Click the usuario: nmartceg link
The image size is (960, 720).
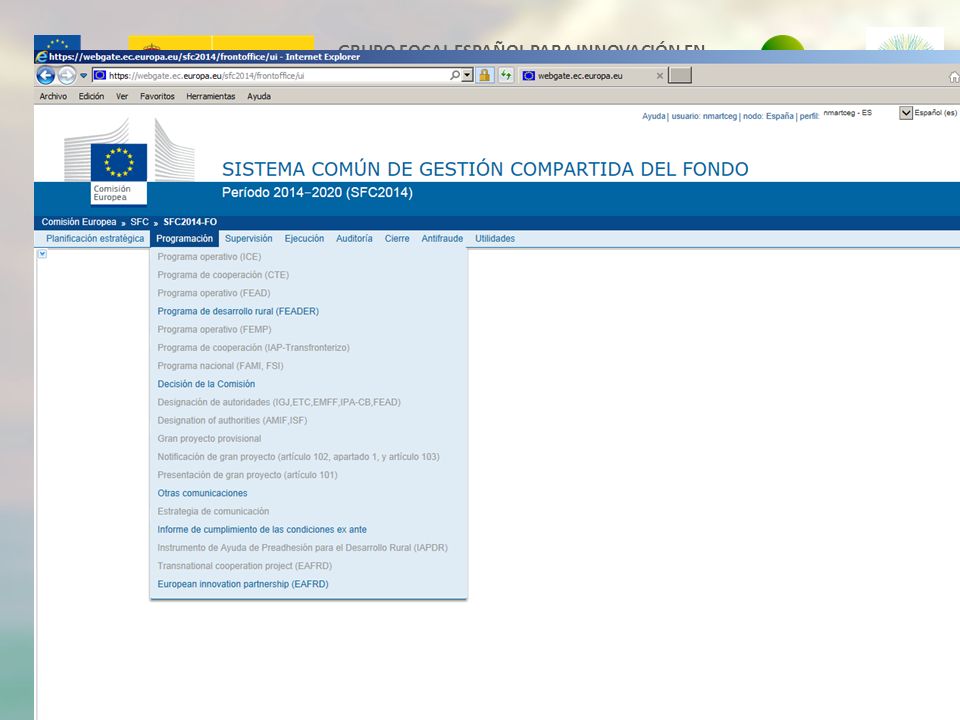click(704, 116)
